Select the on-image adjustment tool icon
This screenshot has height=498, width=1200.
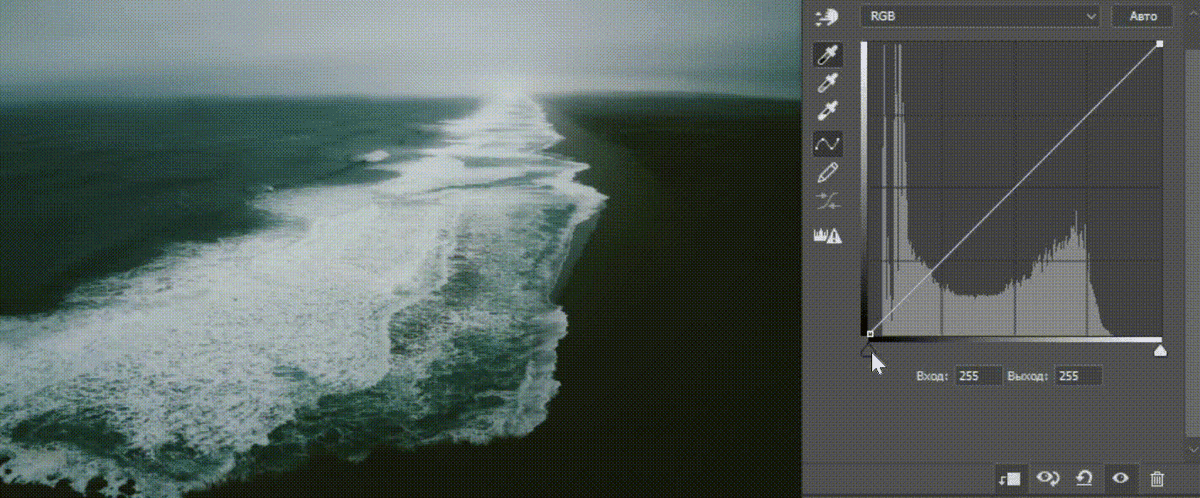pos(827,16)
